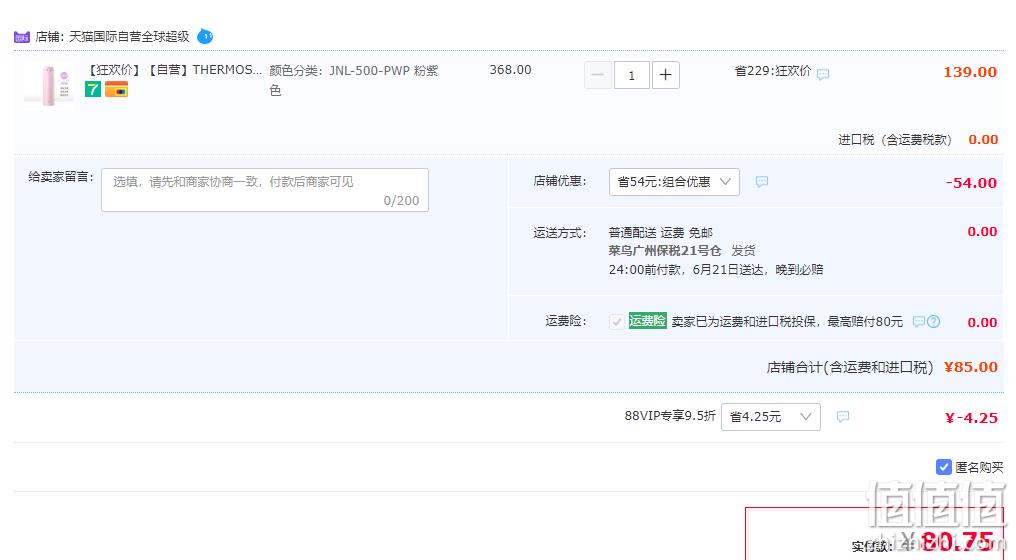The width and height of the screenshot is (1016, 560).
Task: Click the 88VIP专享9.5折 label
Action: pos(670,415)
